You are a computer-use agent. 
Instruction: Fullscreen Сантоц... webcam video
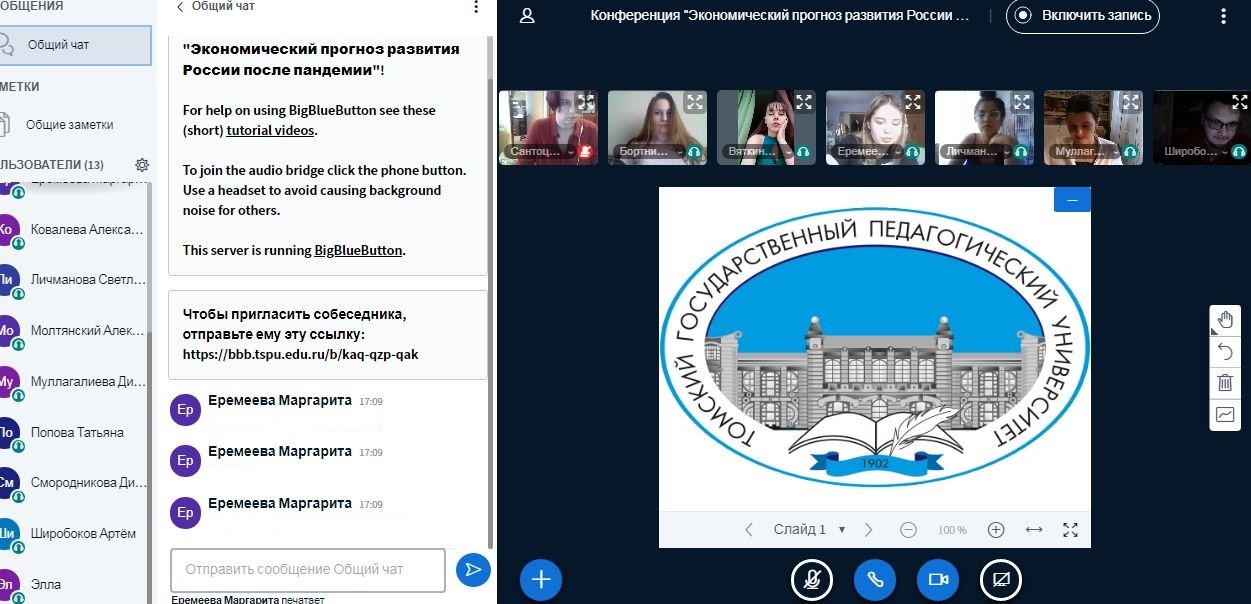point(586,101)
